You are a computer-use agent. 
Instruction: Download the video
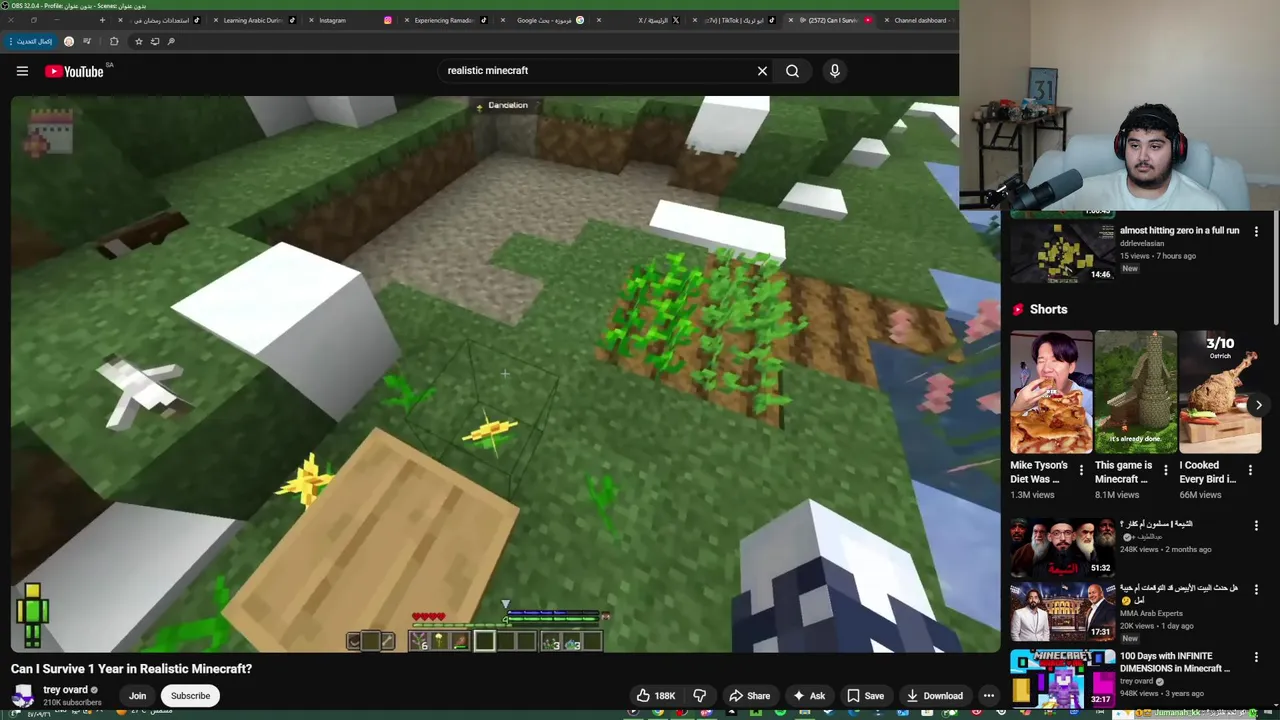[x=934, y=696]
